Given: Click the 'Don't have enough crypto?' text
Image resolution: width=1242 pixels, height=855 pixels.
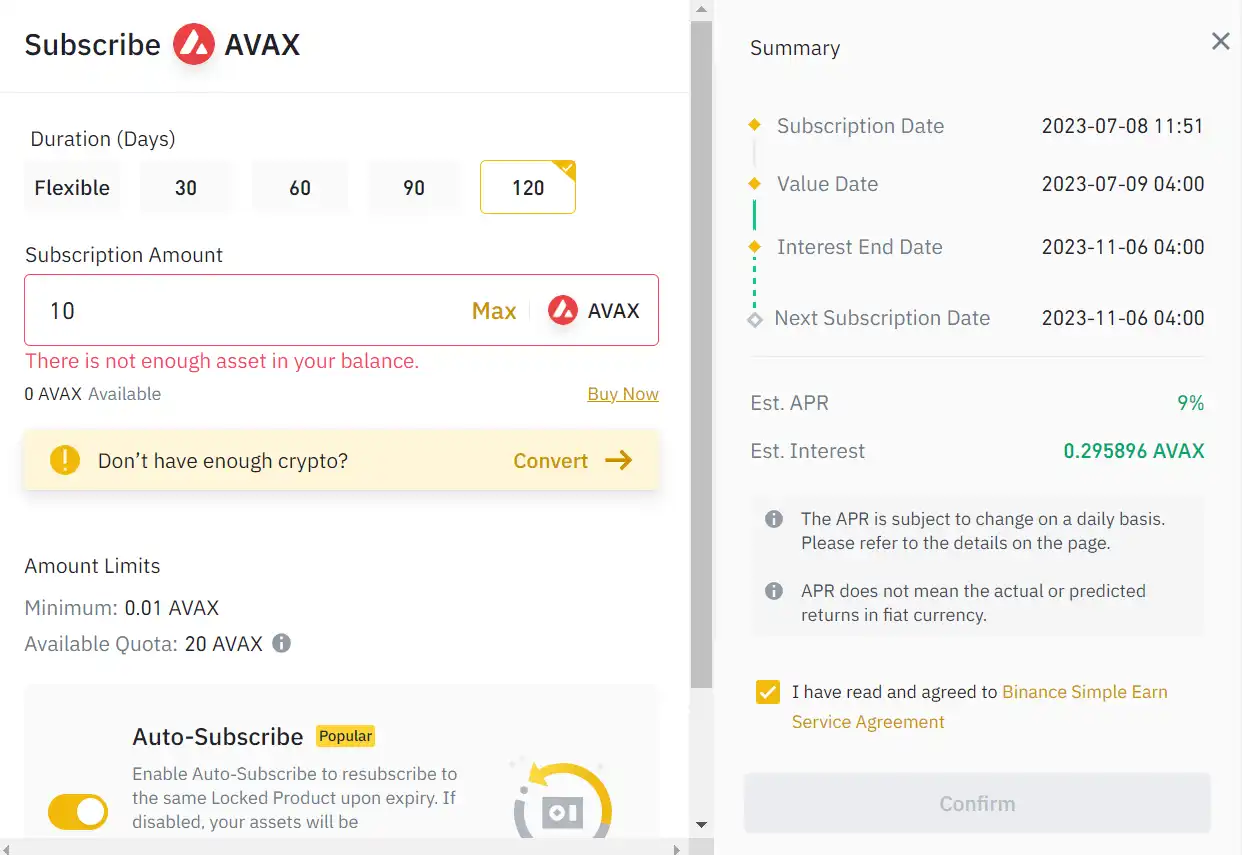Looking at the screenshot, I should [223, 461].
